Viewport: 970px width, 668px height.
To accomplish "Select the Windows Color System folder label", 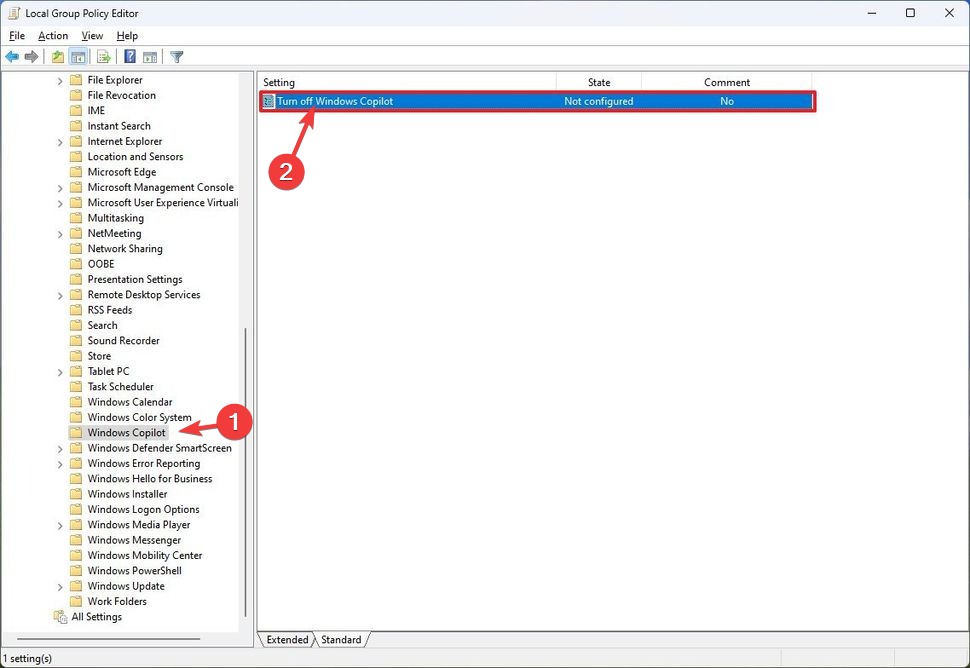I will (x=139, y=418).
